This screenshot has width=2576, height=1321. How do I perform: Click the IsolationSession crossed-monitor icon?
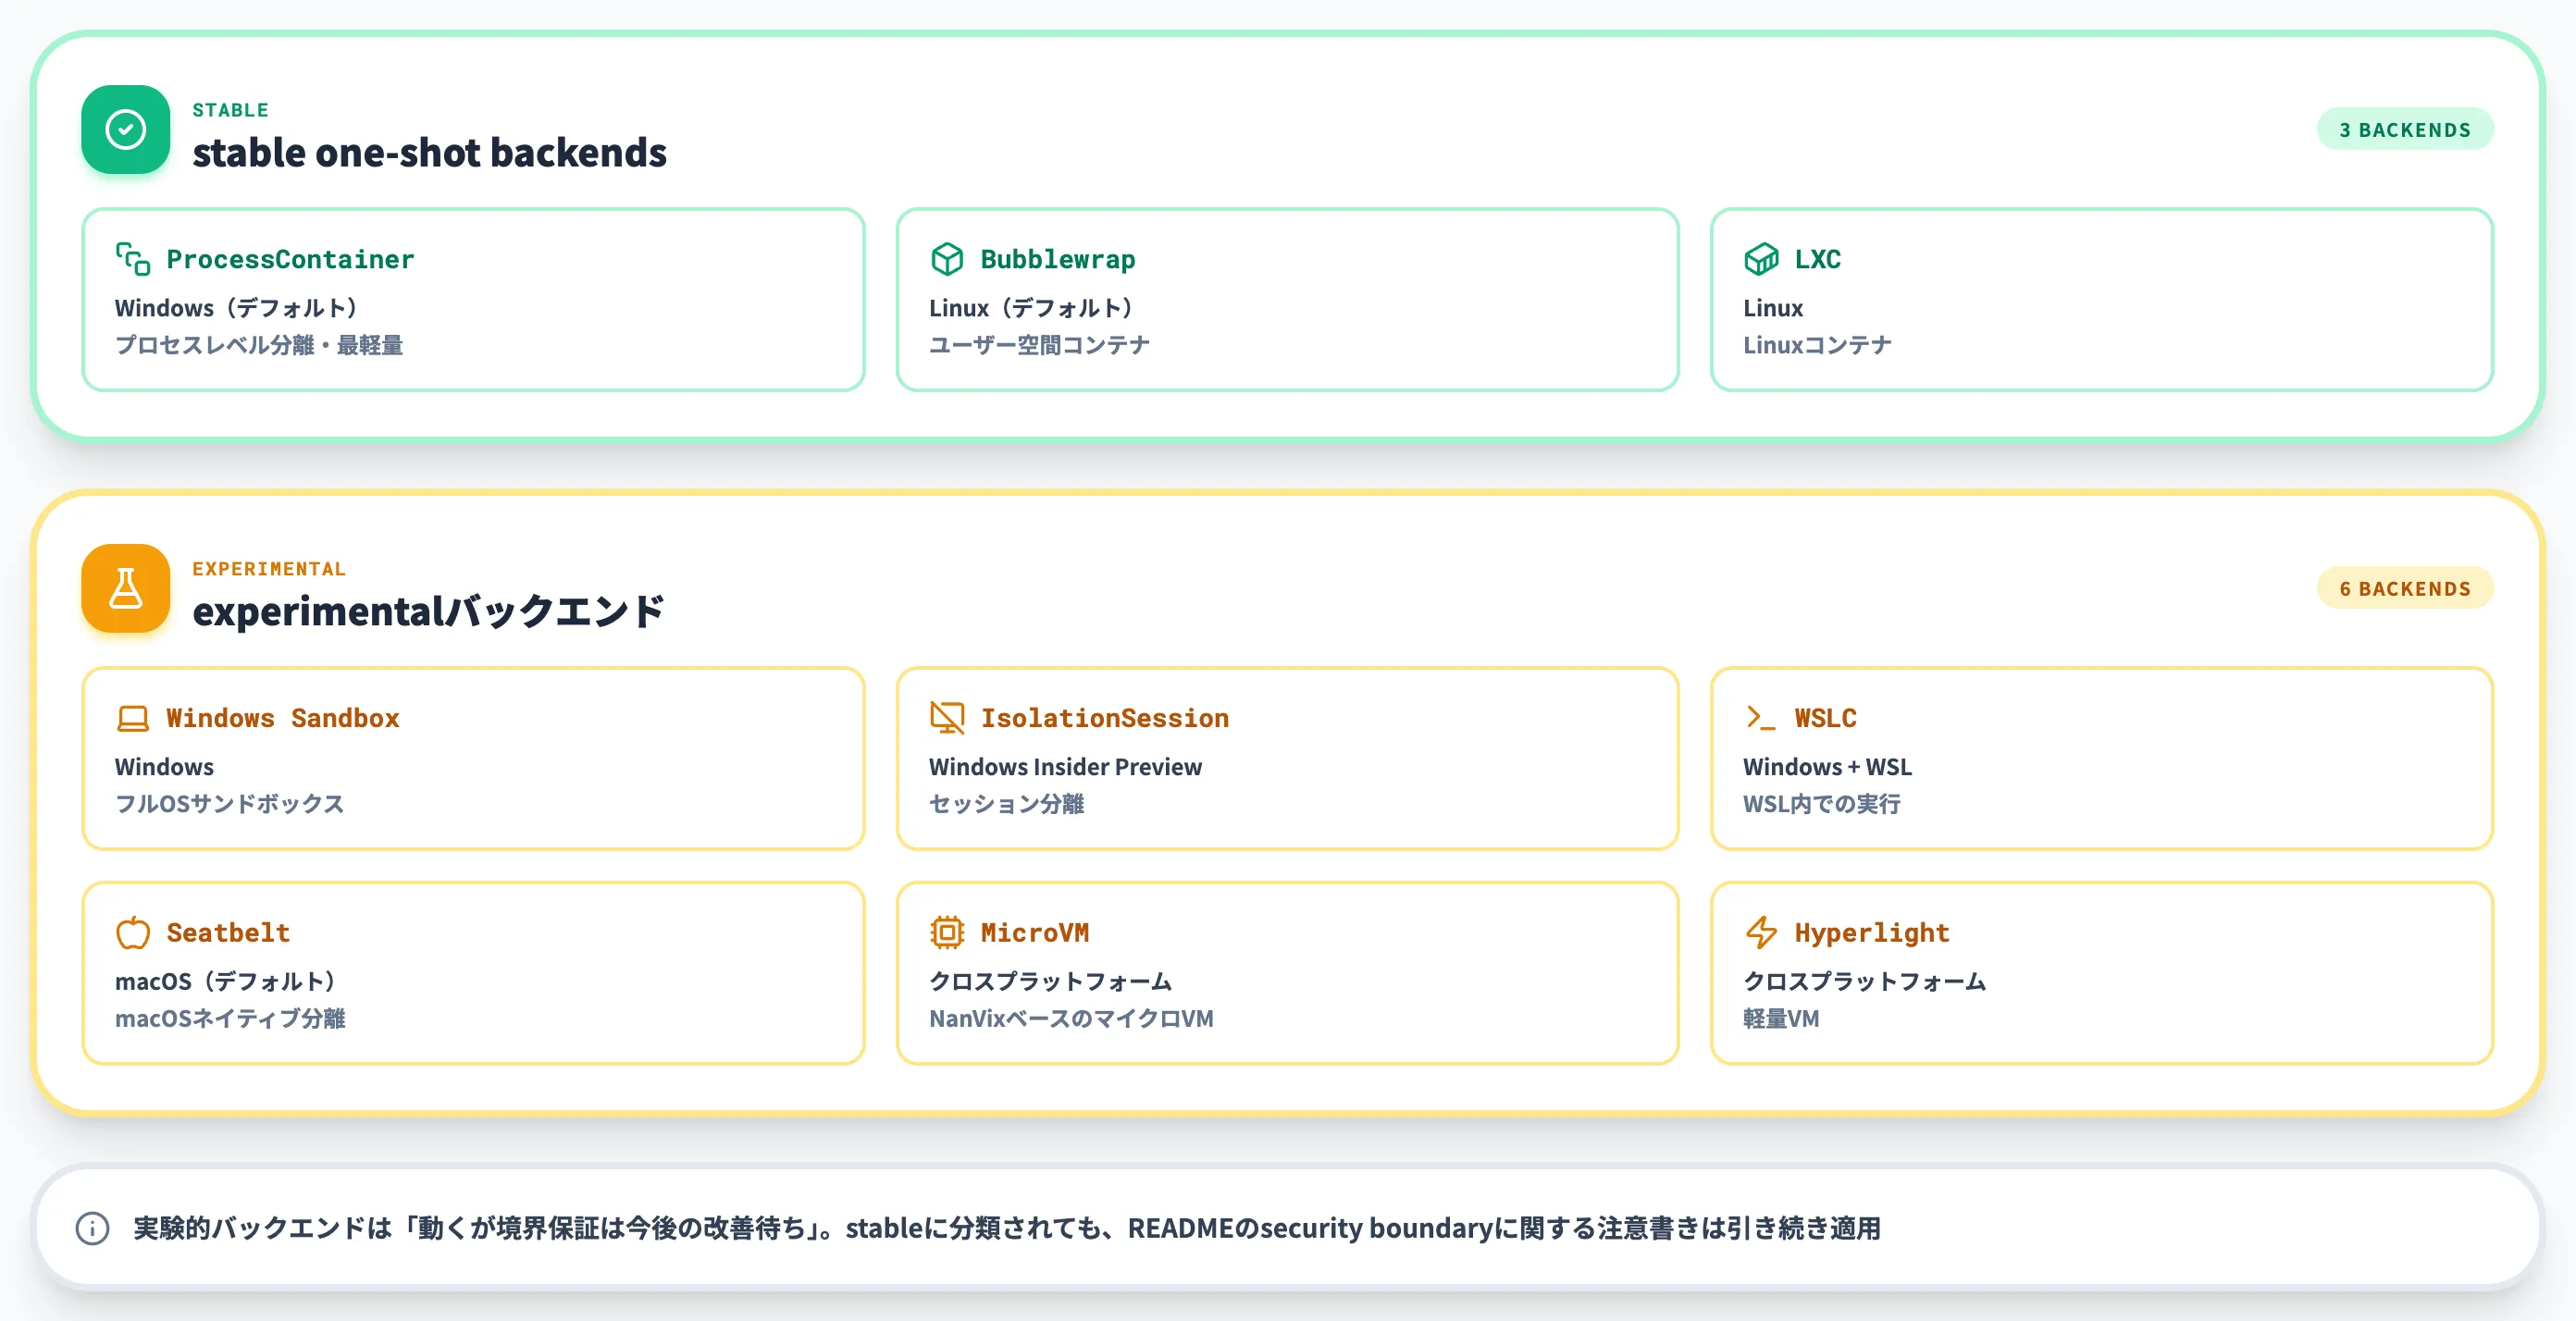[947, 718]
